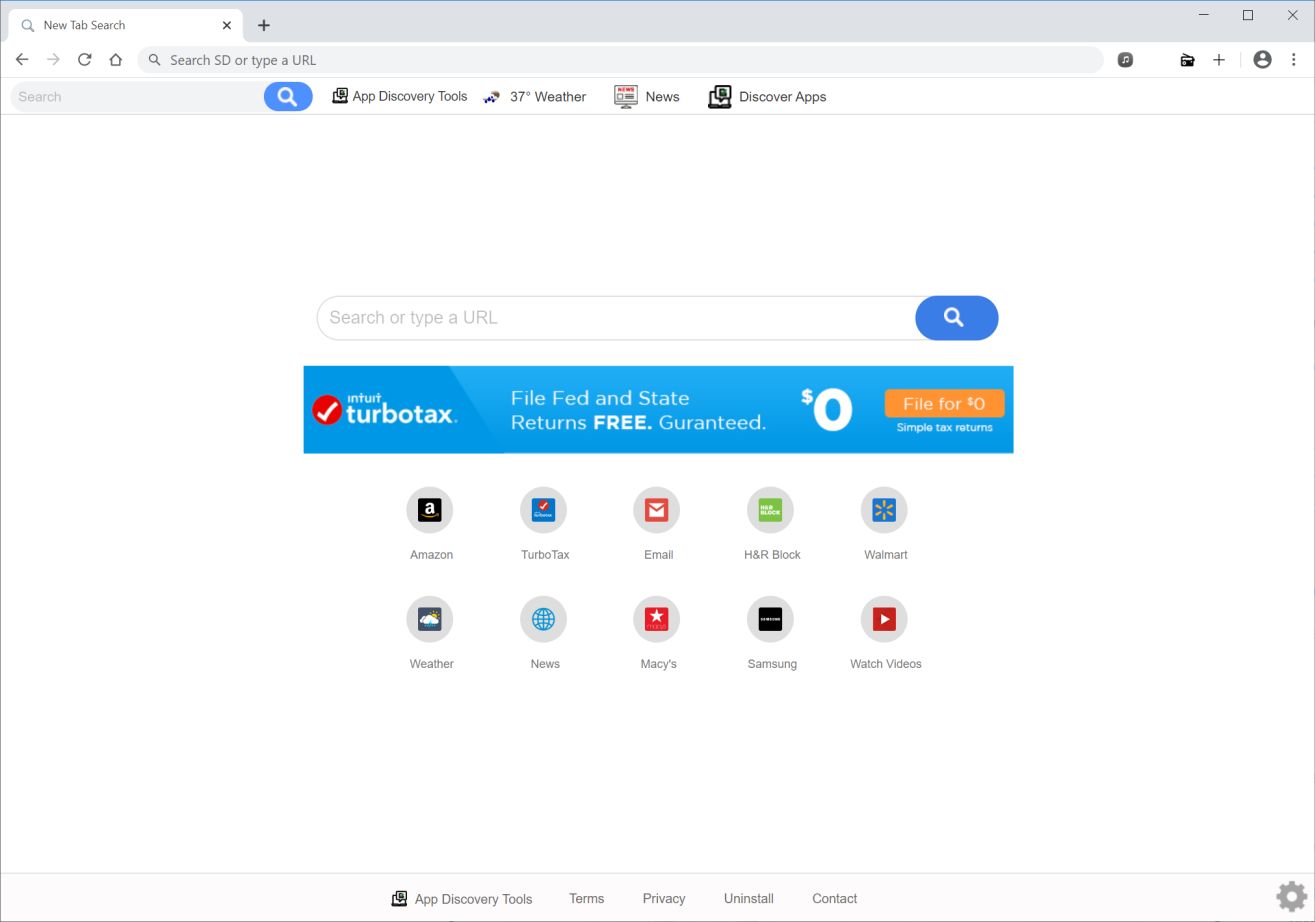Open the browser three-dot menu

pos(1293,60)
